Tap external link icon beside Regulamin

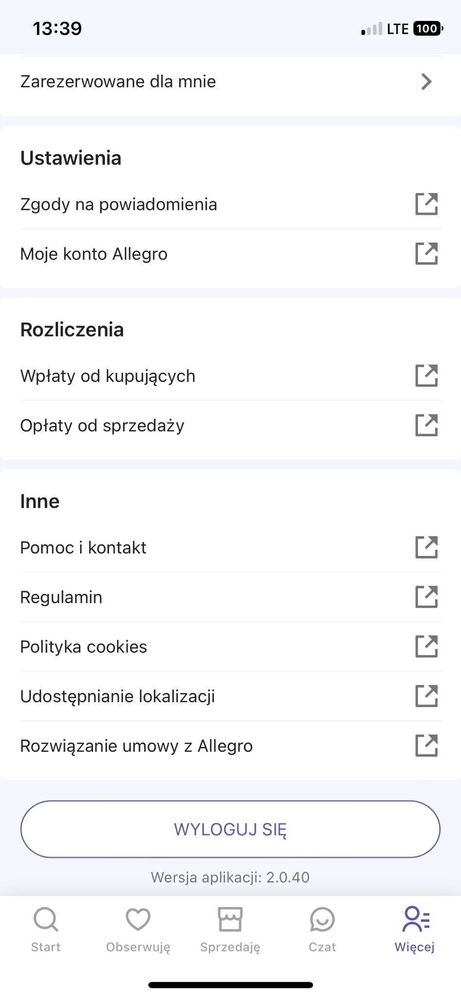click(427, 597)
